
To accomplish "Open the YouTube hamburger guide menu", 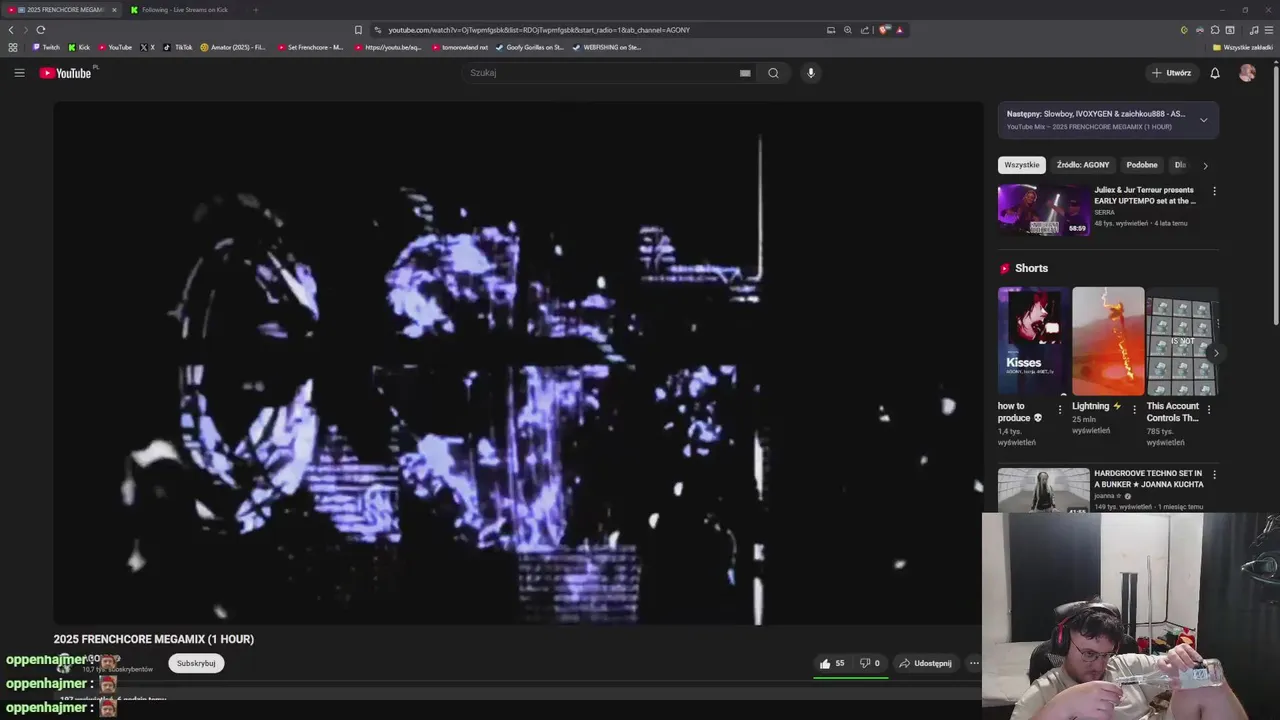I will (x=19, y=73).
